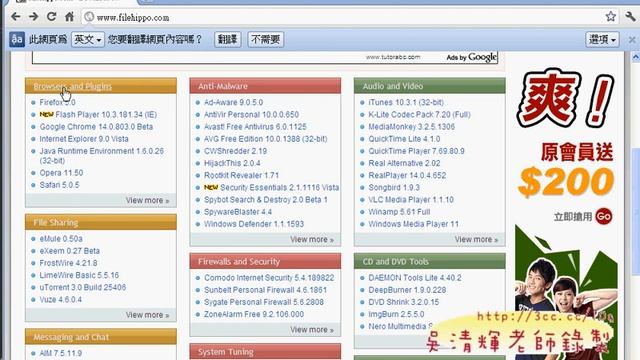Viewport: 640px width, 360px height.
Task: Click the www.filehippo.com address bar
Action: coord(343,18)
